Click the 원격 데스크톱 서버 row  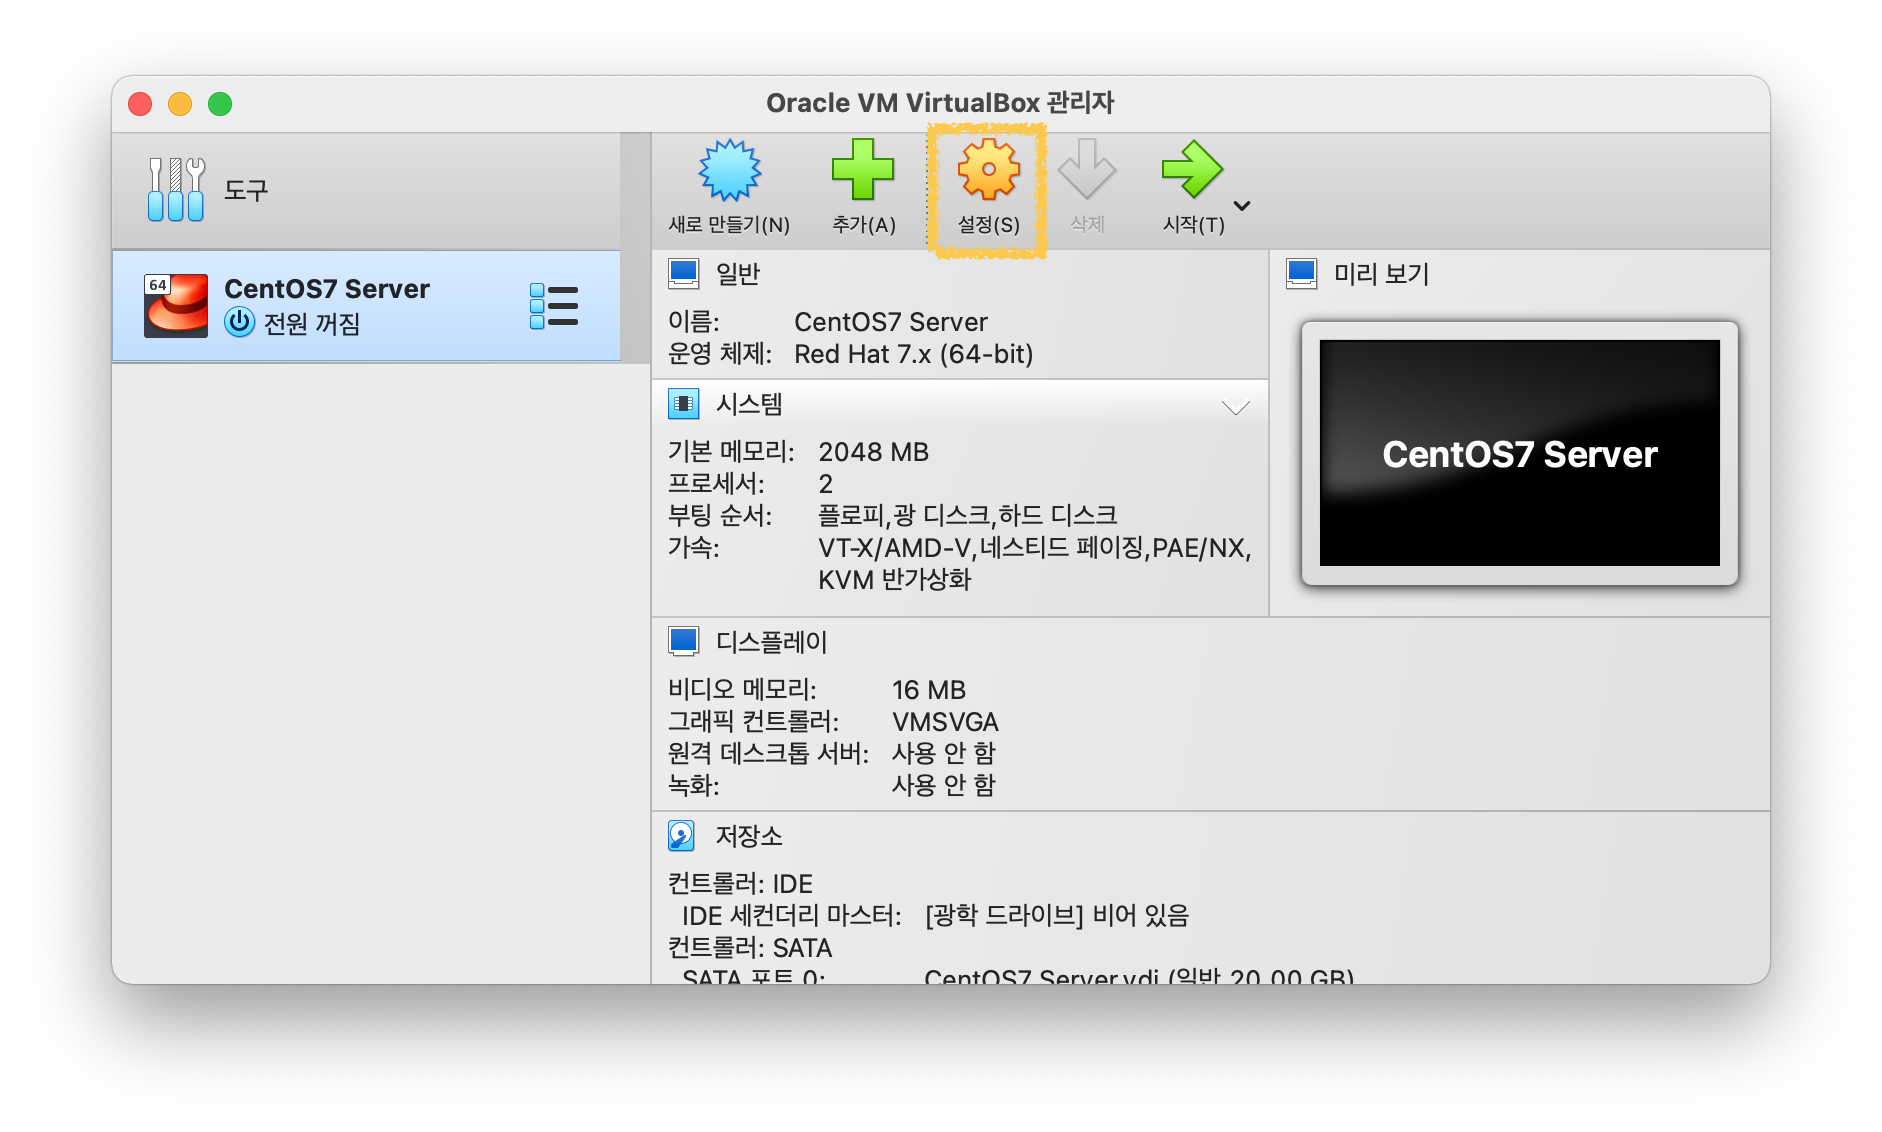point(832,754)
